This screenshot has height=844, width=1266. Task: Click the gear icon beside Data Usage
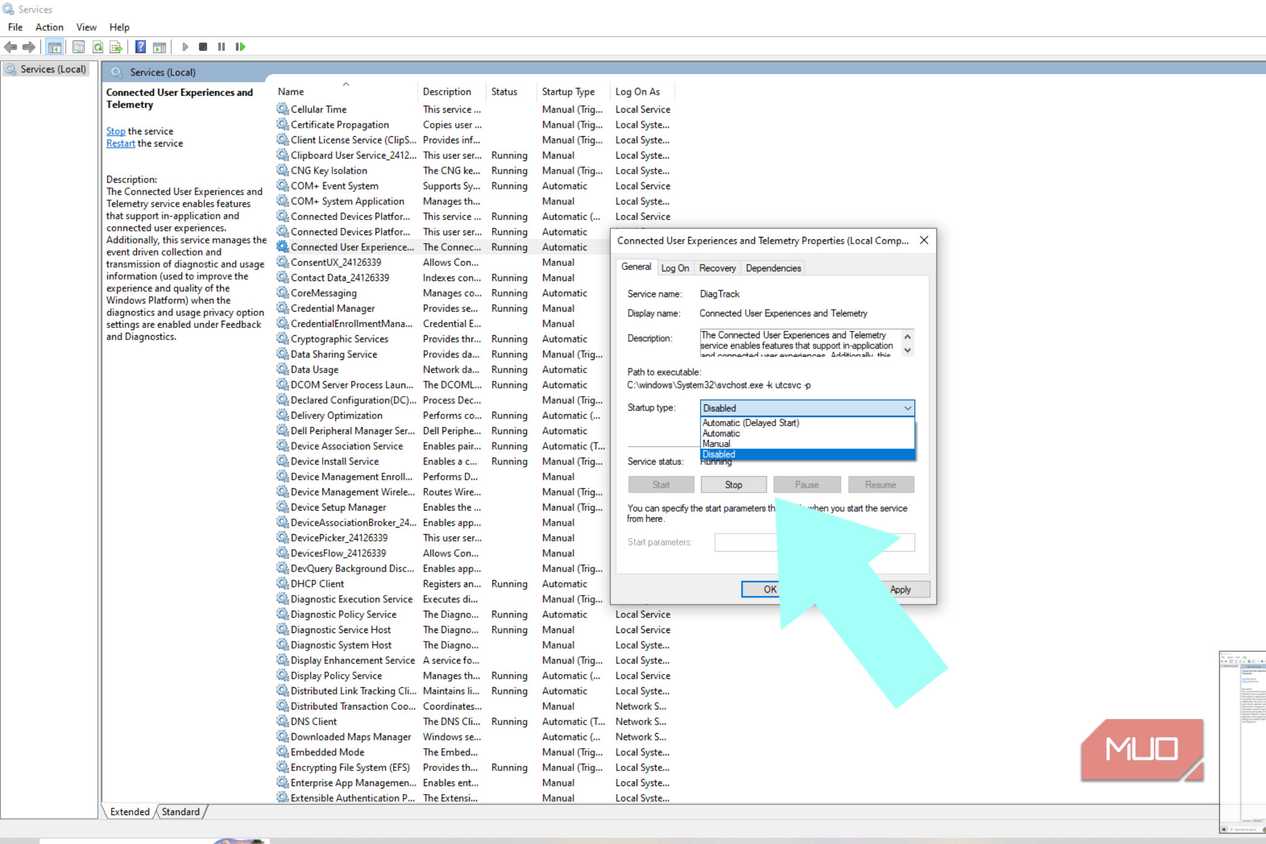(283, 370)
